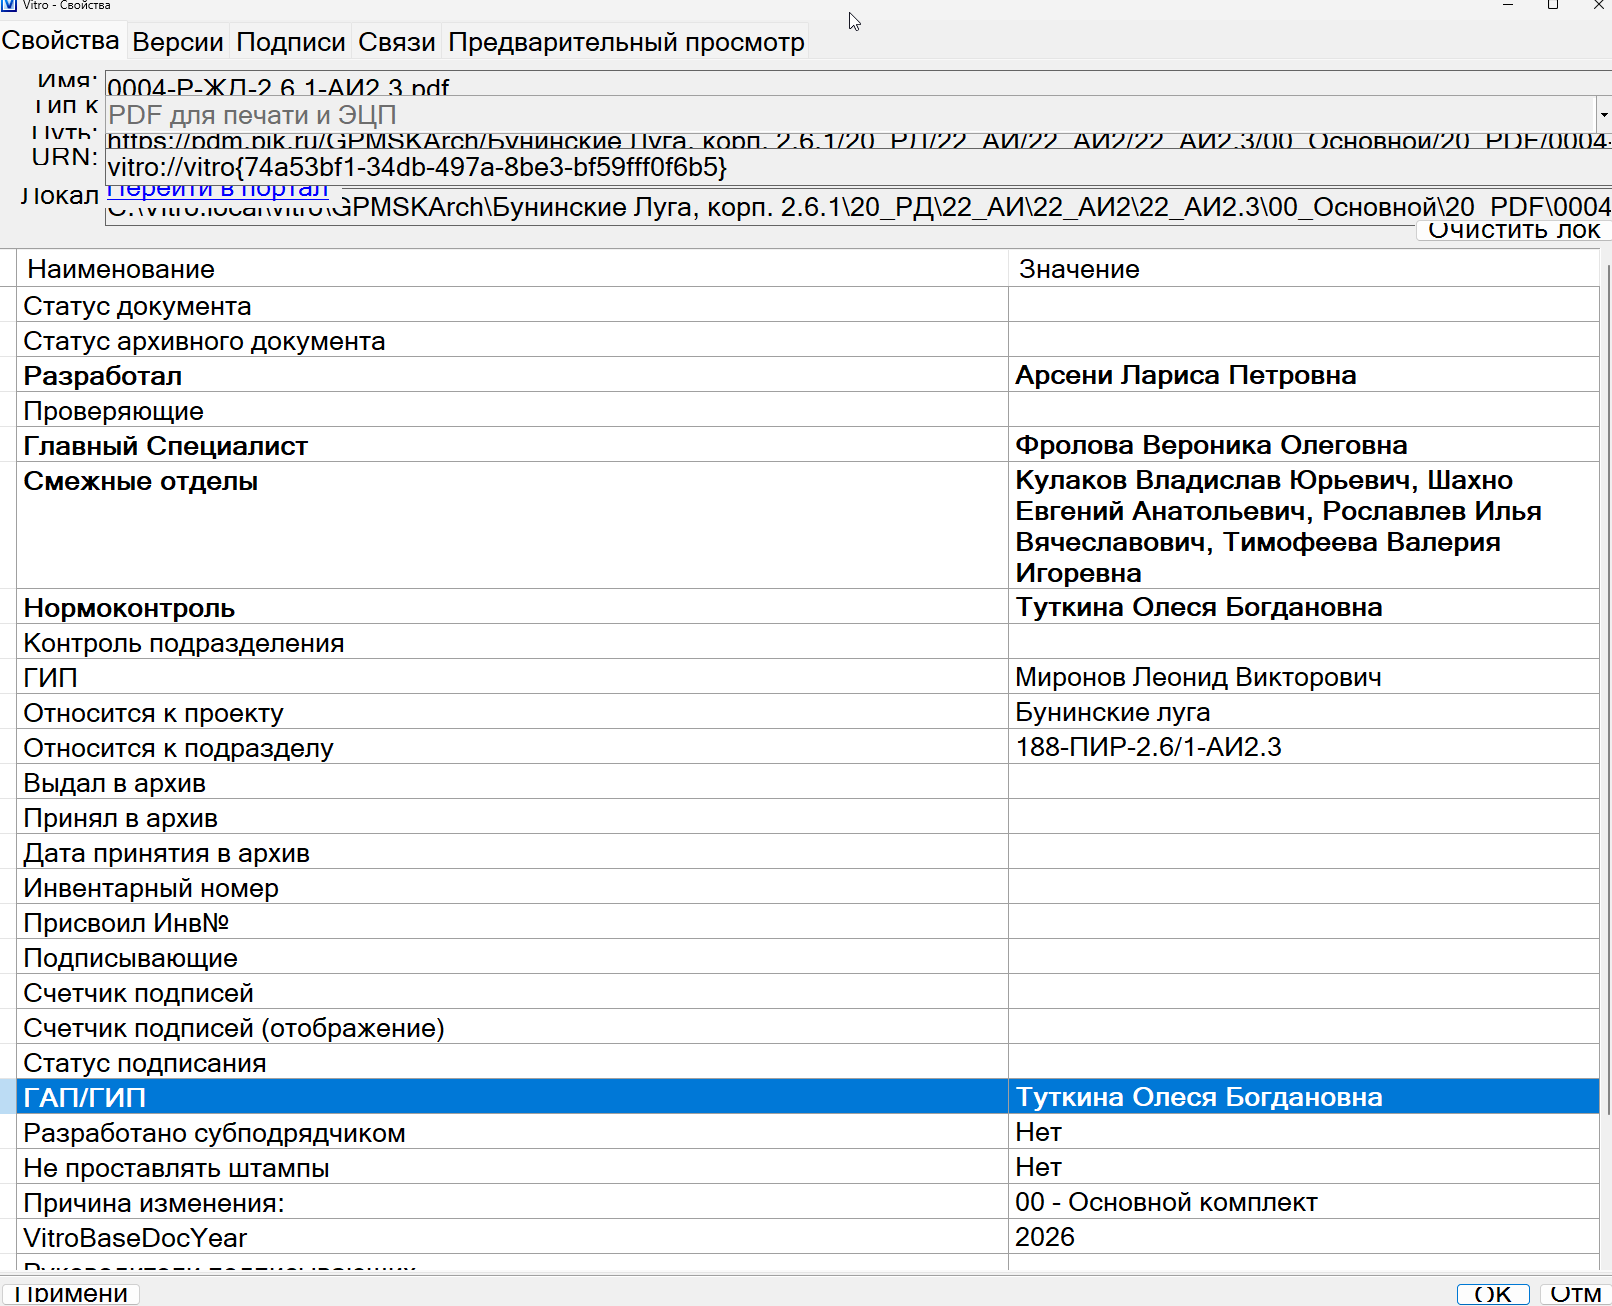The image size is (1612, 1306).
Task: Click Нет value for Не проставлять штампы
Action: point(1038,1167)
